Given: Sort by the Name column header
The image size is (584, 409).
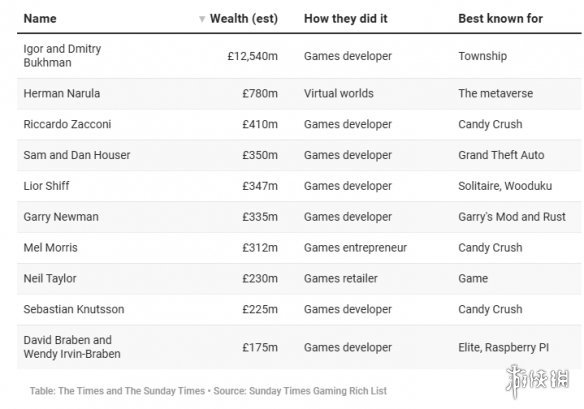Looking at the screenshot, I should (40, 18).
